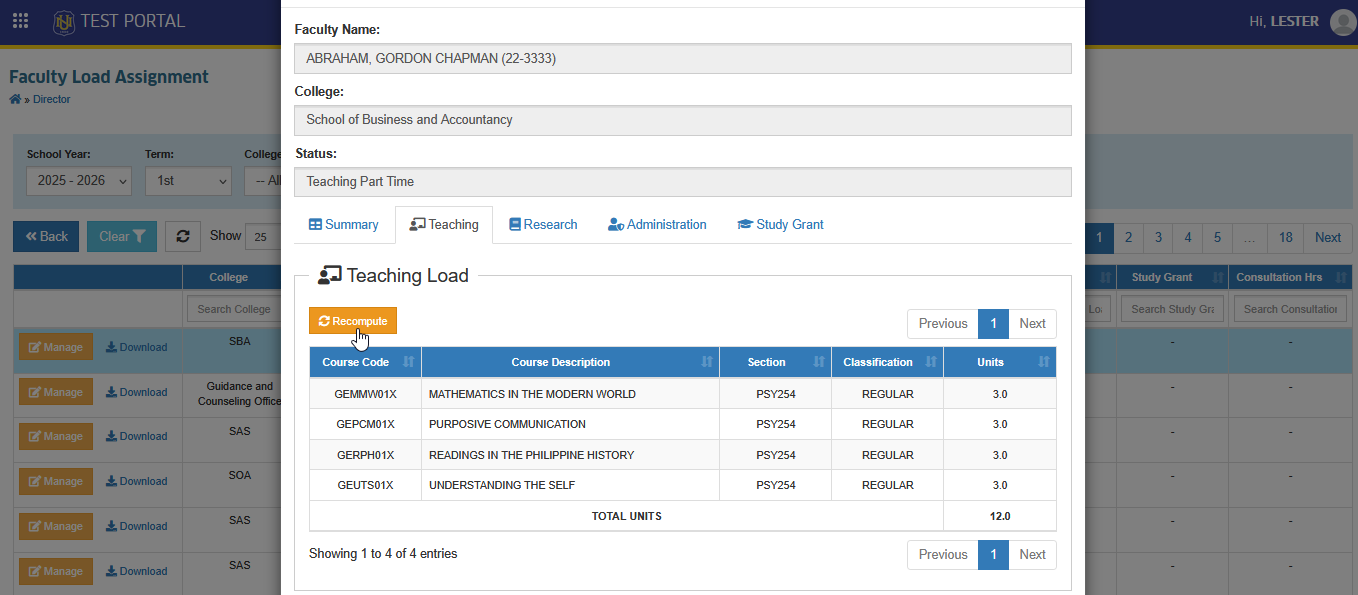Click the home breadcrumb icon
The width and height of the screenshot is (1358, 595).
[x=15, y=99]
